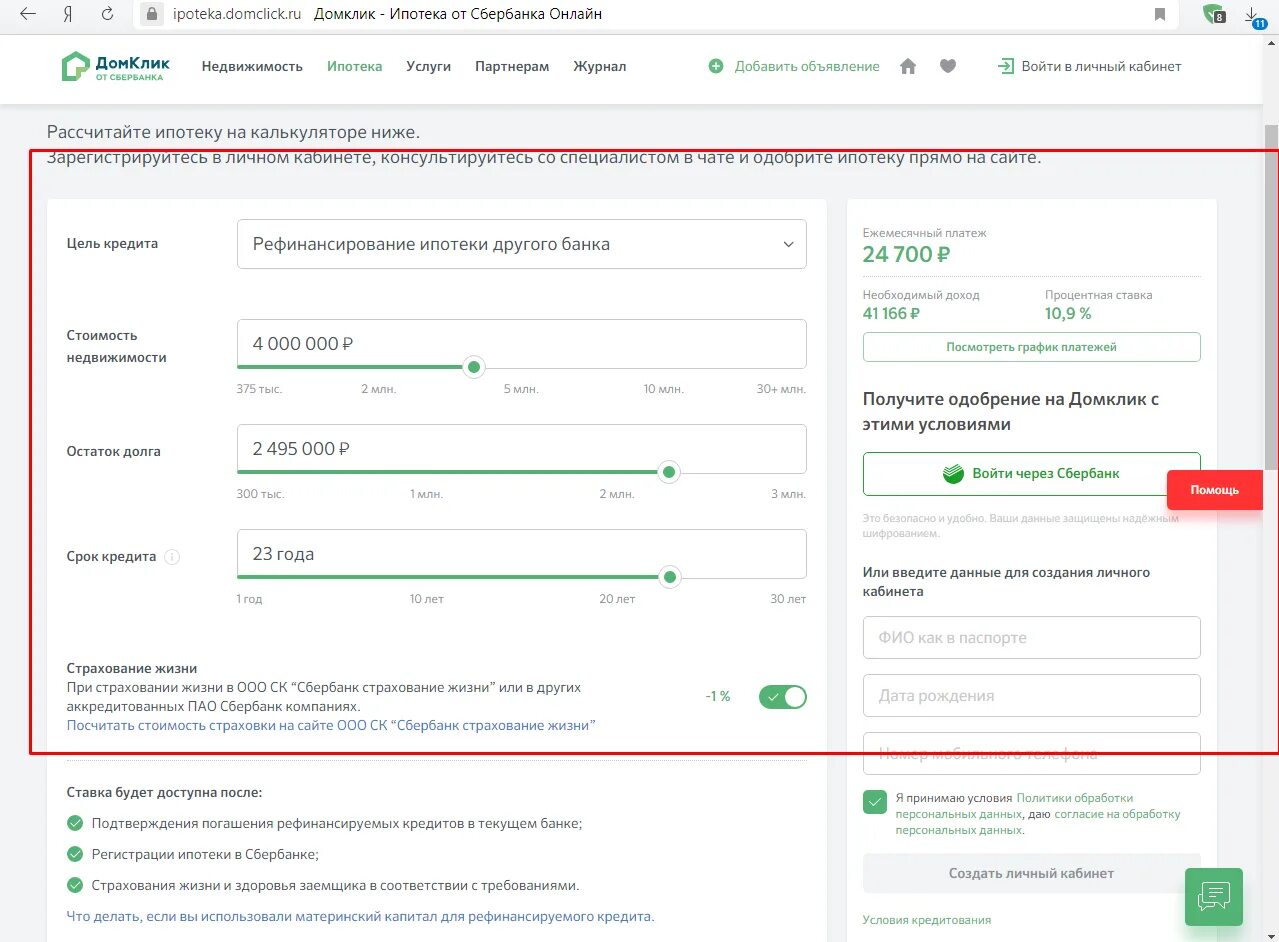Open the Yandex home button in the toolbar
Image resolution: width=1279 pixels, height=942 pixels.
click(x=67, y=14)
